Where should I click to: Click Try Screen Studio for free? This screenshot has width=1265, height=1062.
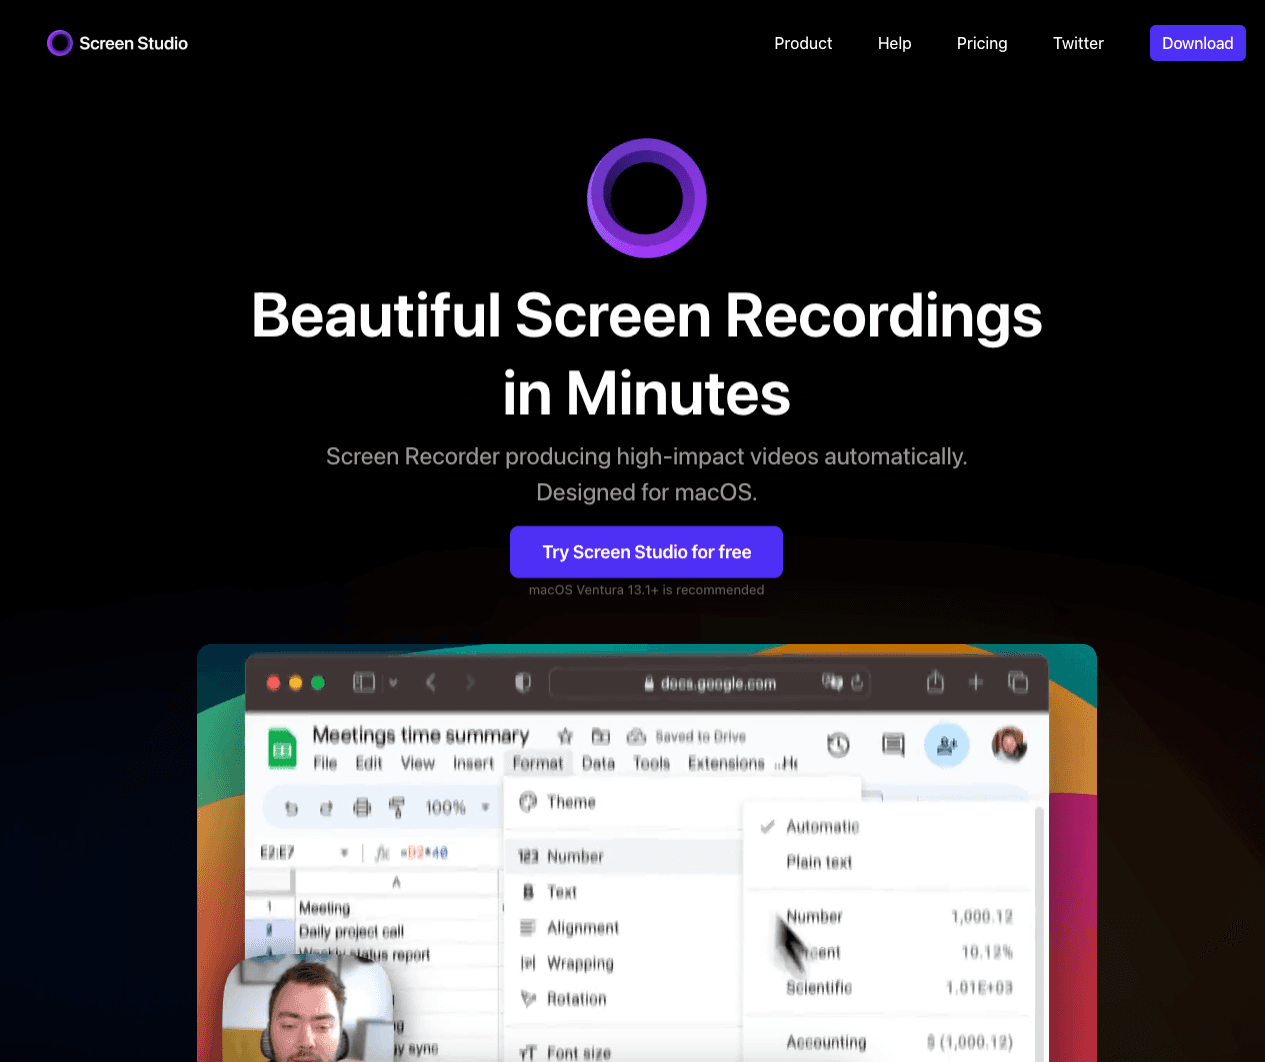pos(646,552)
